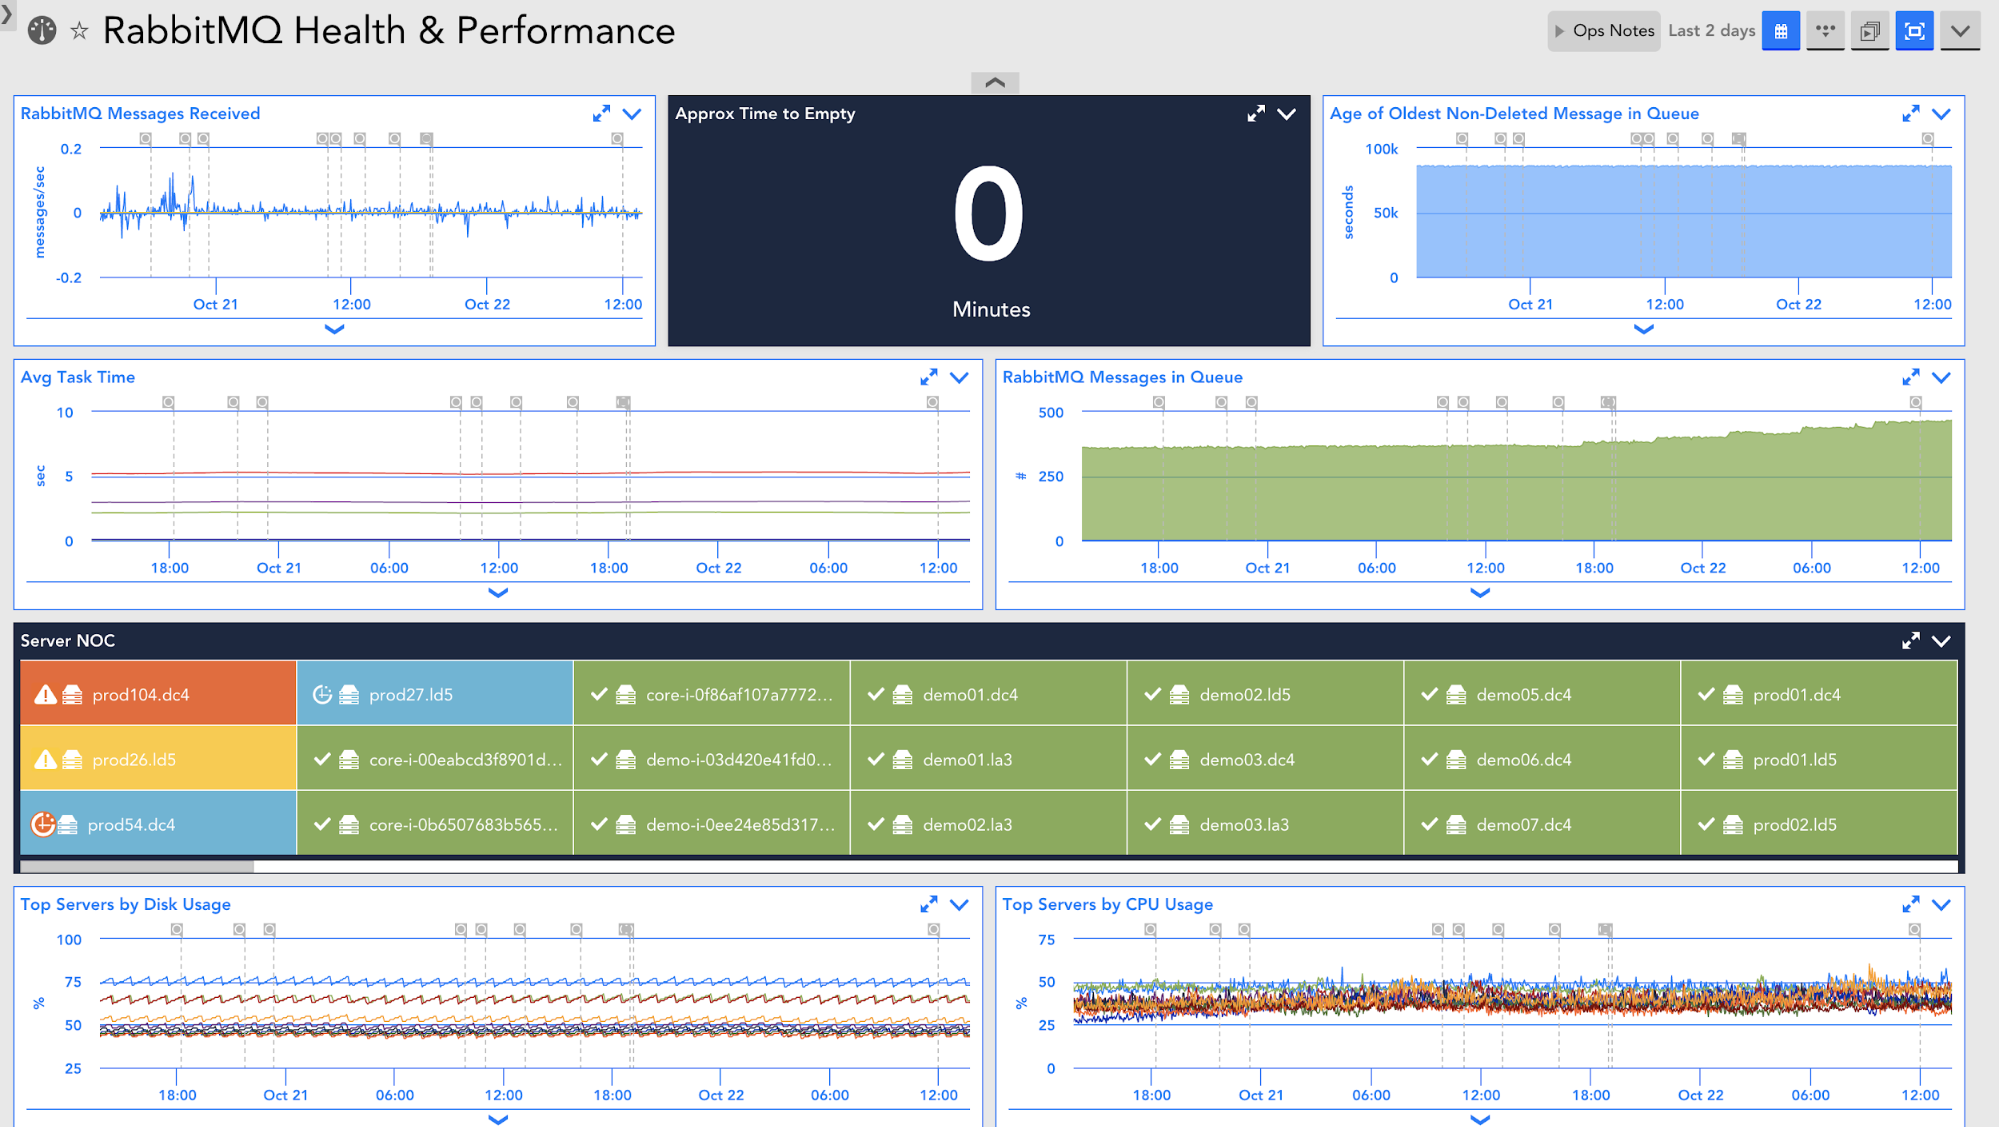1999x1127 pixels.
Task: Select demo06.dc4 server tile
Action: coord(1542,759)
